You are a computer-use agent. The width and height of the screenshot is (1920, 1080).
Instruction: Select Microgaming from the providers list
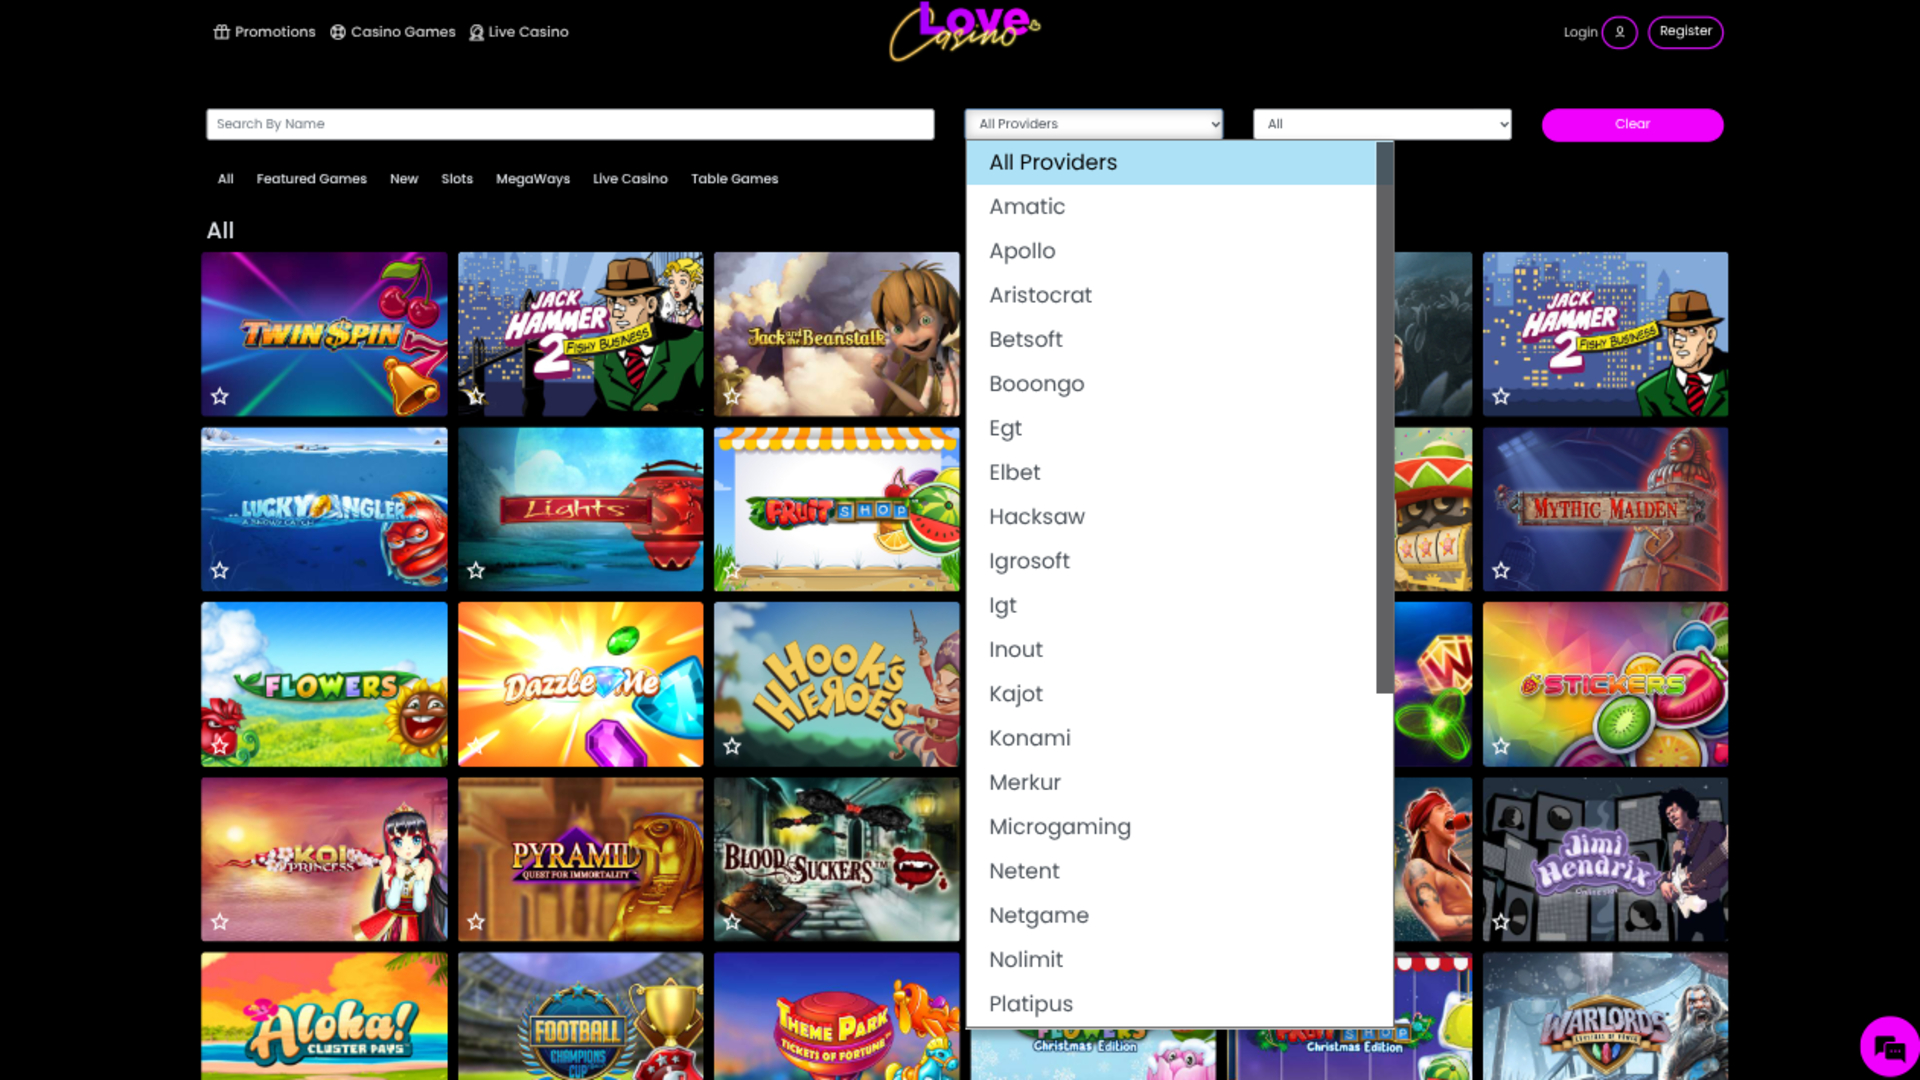click(x=1059, y=827)
